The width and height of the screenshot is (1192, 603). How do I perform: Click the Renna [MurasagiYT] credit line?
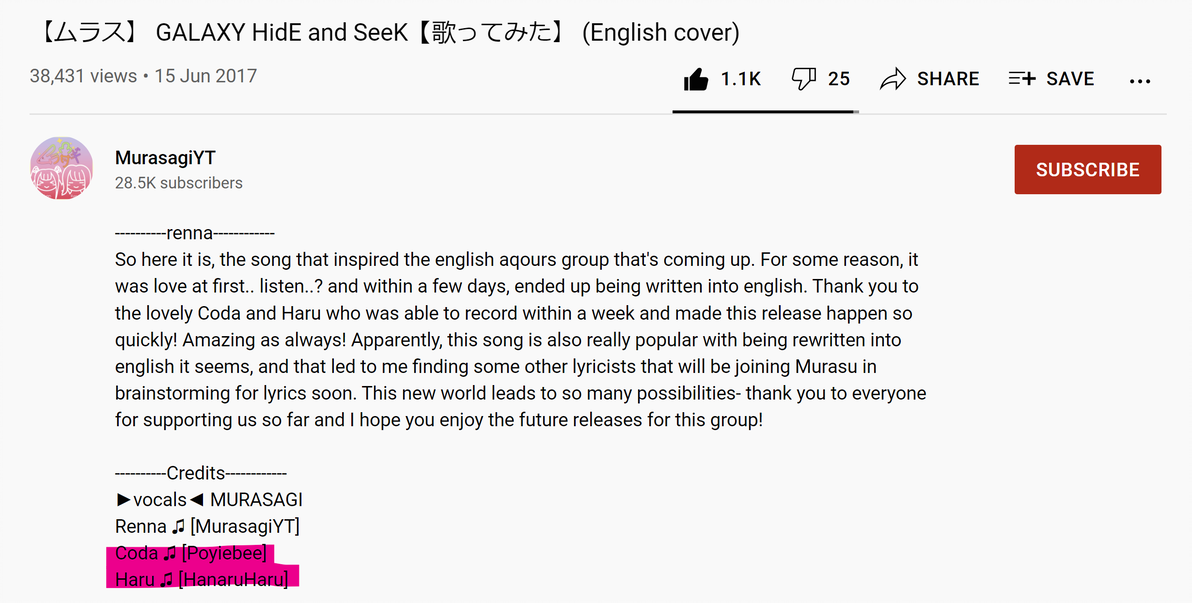(x=207, y=526)
